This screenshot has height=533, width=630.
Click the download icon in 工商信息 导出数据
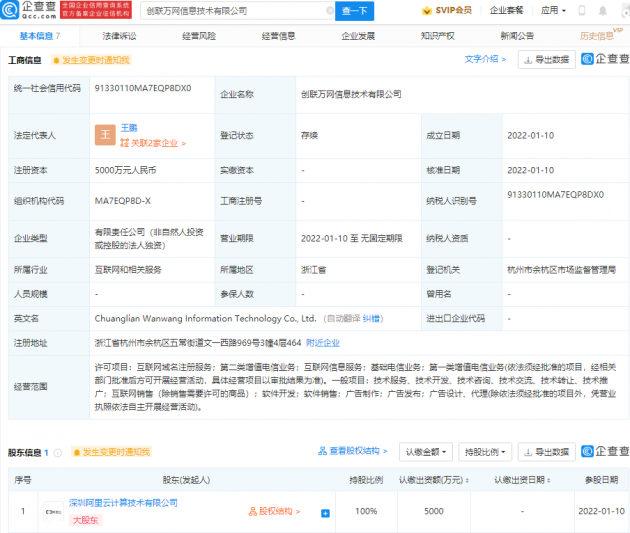(x=528, y=60)
